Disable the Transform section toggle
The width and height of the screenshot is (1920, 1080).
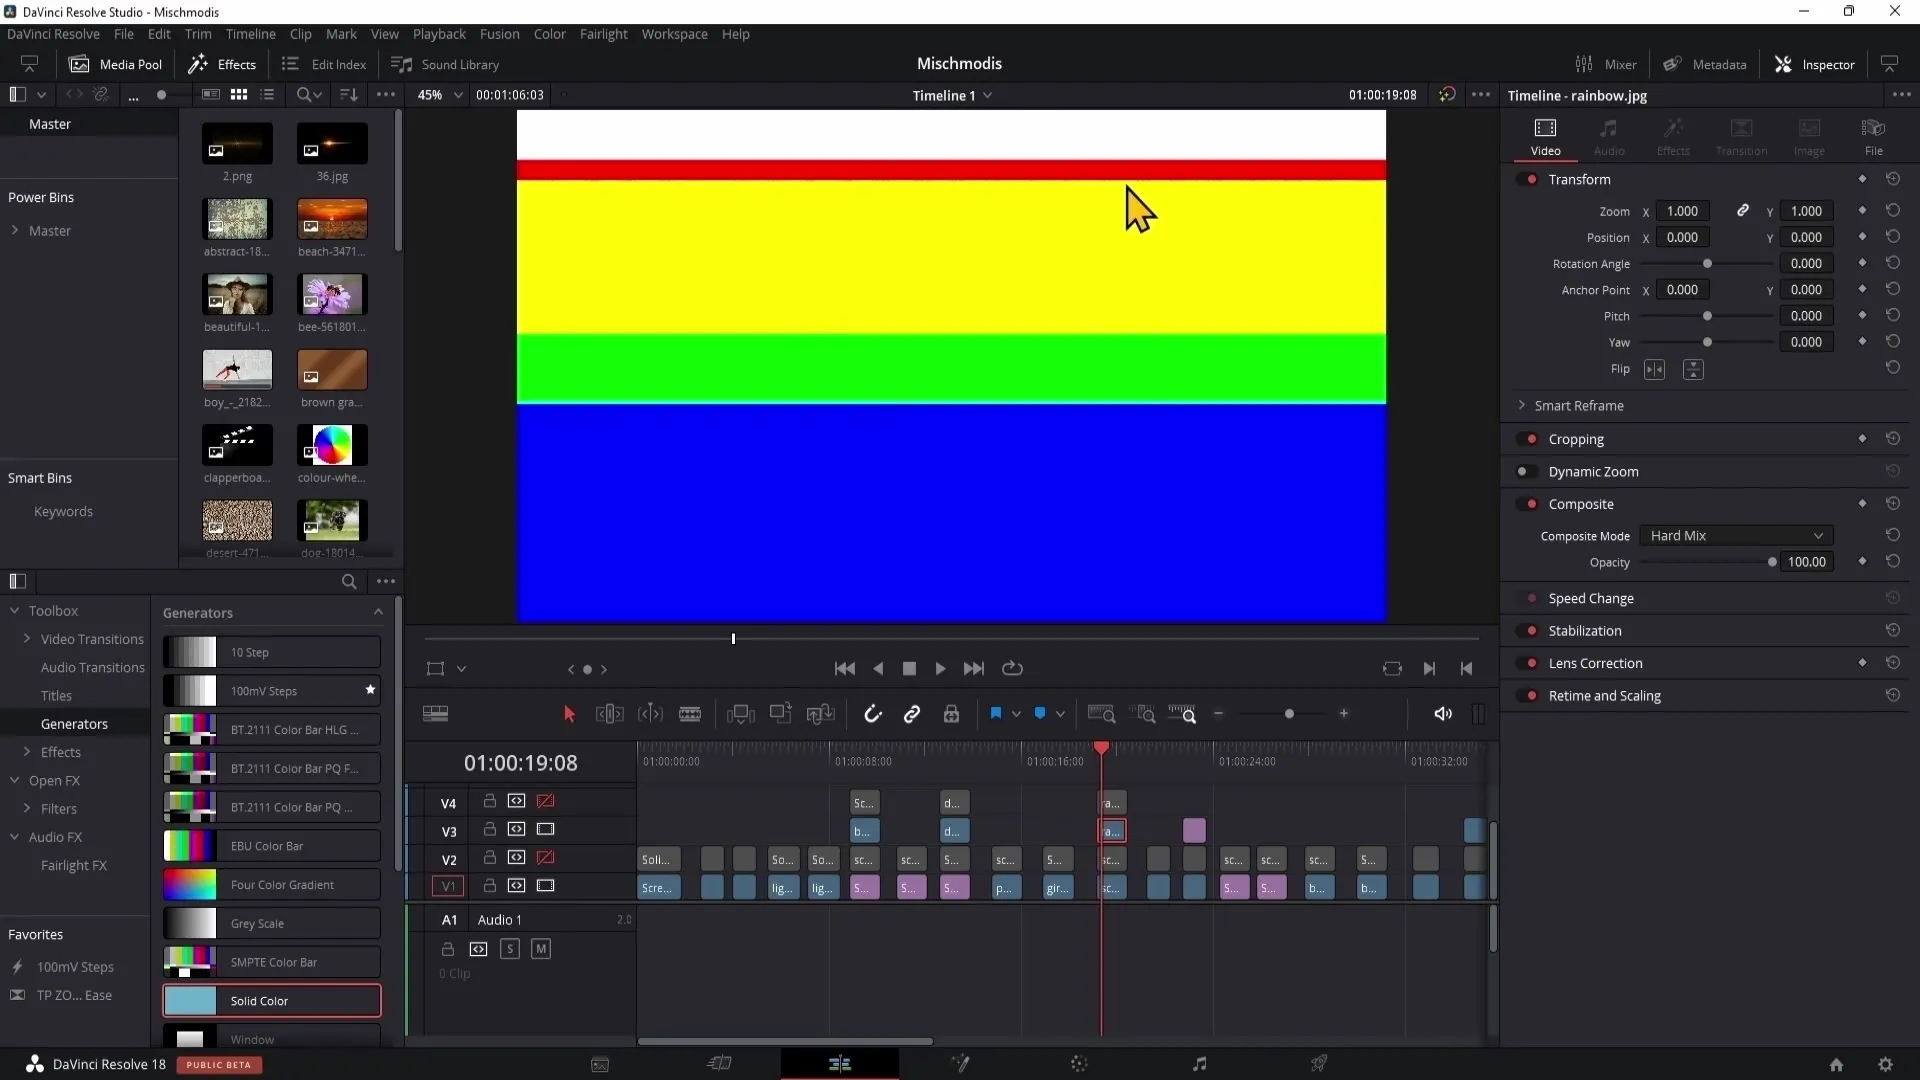pyautogui.click(x=1528, y=180)
